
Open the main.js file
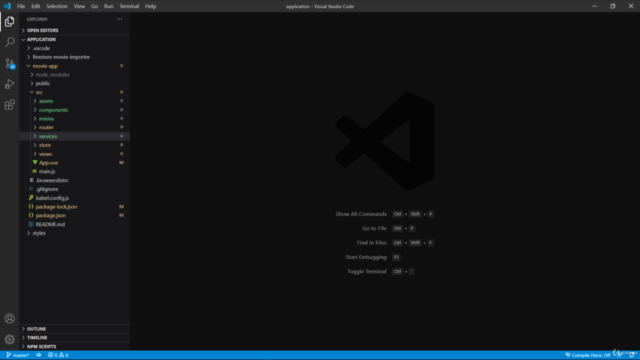click(x=75, y=171)
